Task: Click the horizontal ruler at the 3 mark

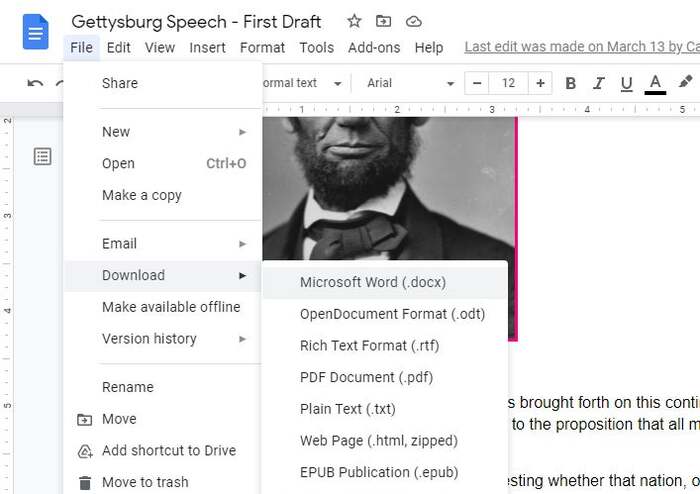Action: click(x=492, y=109)
